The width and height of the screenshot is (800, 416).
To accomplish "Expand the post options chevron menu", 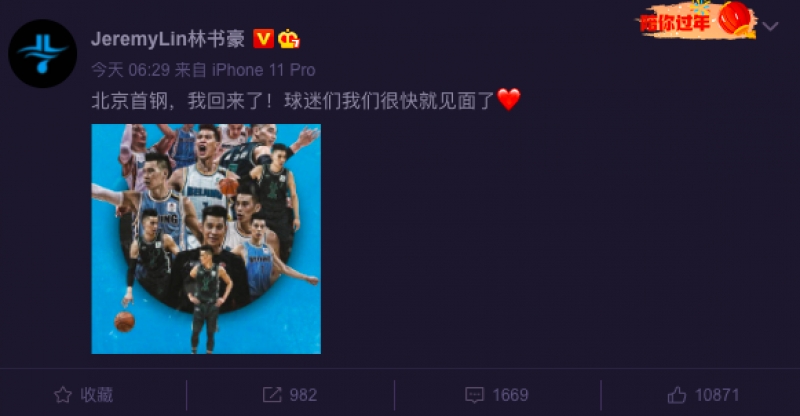I will [x=770, y=26].
